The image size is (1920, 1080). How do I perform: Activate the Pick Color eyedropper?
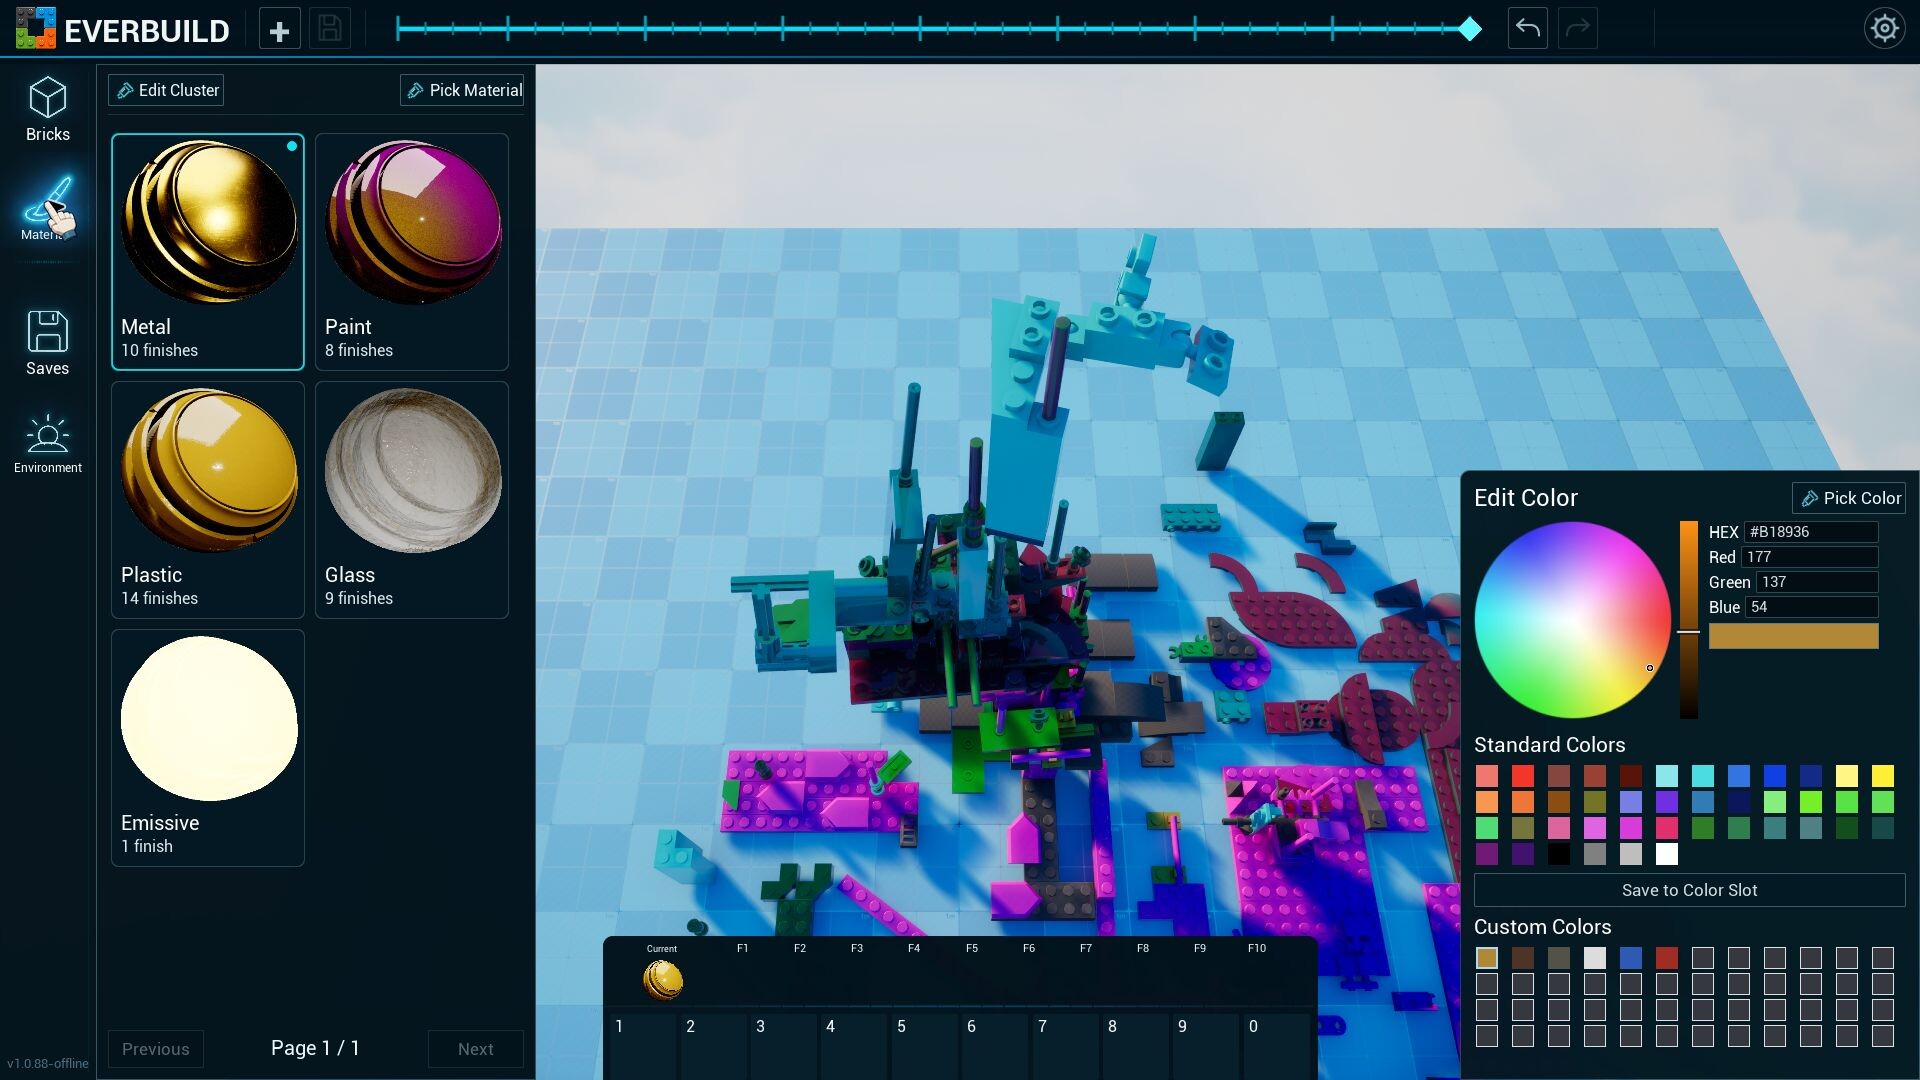1849,498
